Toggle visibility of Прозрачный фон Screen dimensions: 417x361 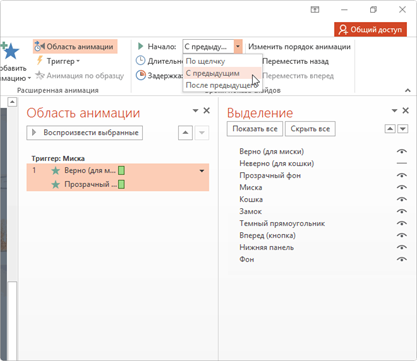[402, 175]
